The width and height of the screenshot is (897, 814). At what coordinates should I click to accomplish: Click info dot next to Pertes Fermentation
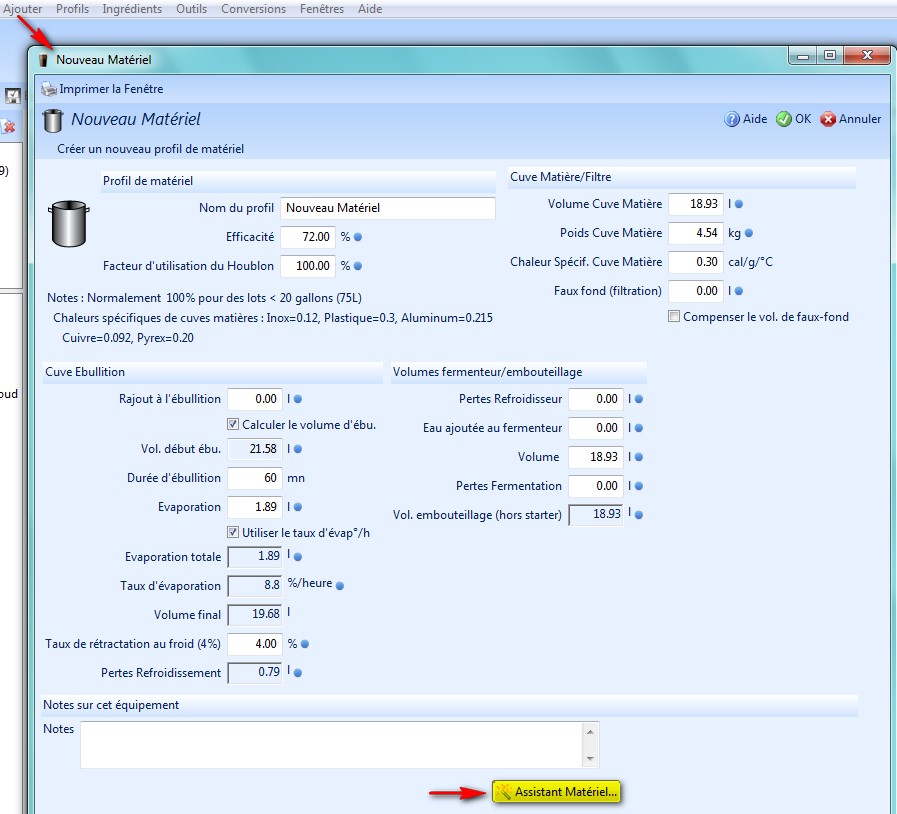pyautogui.click(x=639, y=486)
